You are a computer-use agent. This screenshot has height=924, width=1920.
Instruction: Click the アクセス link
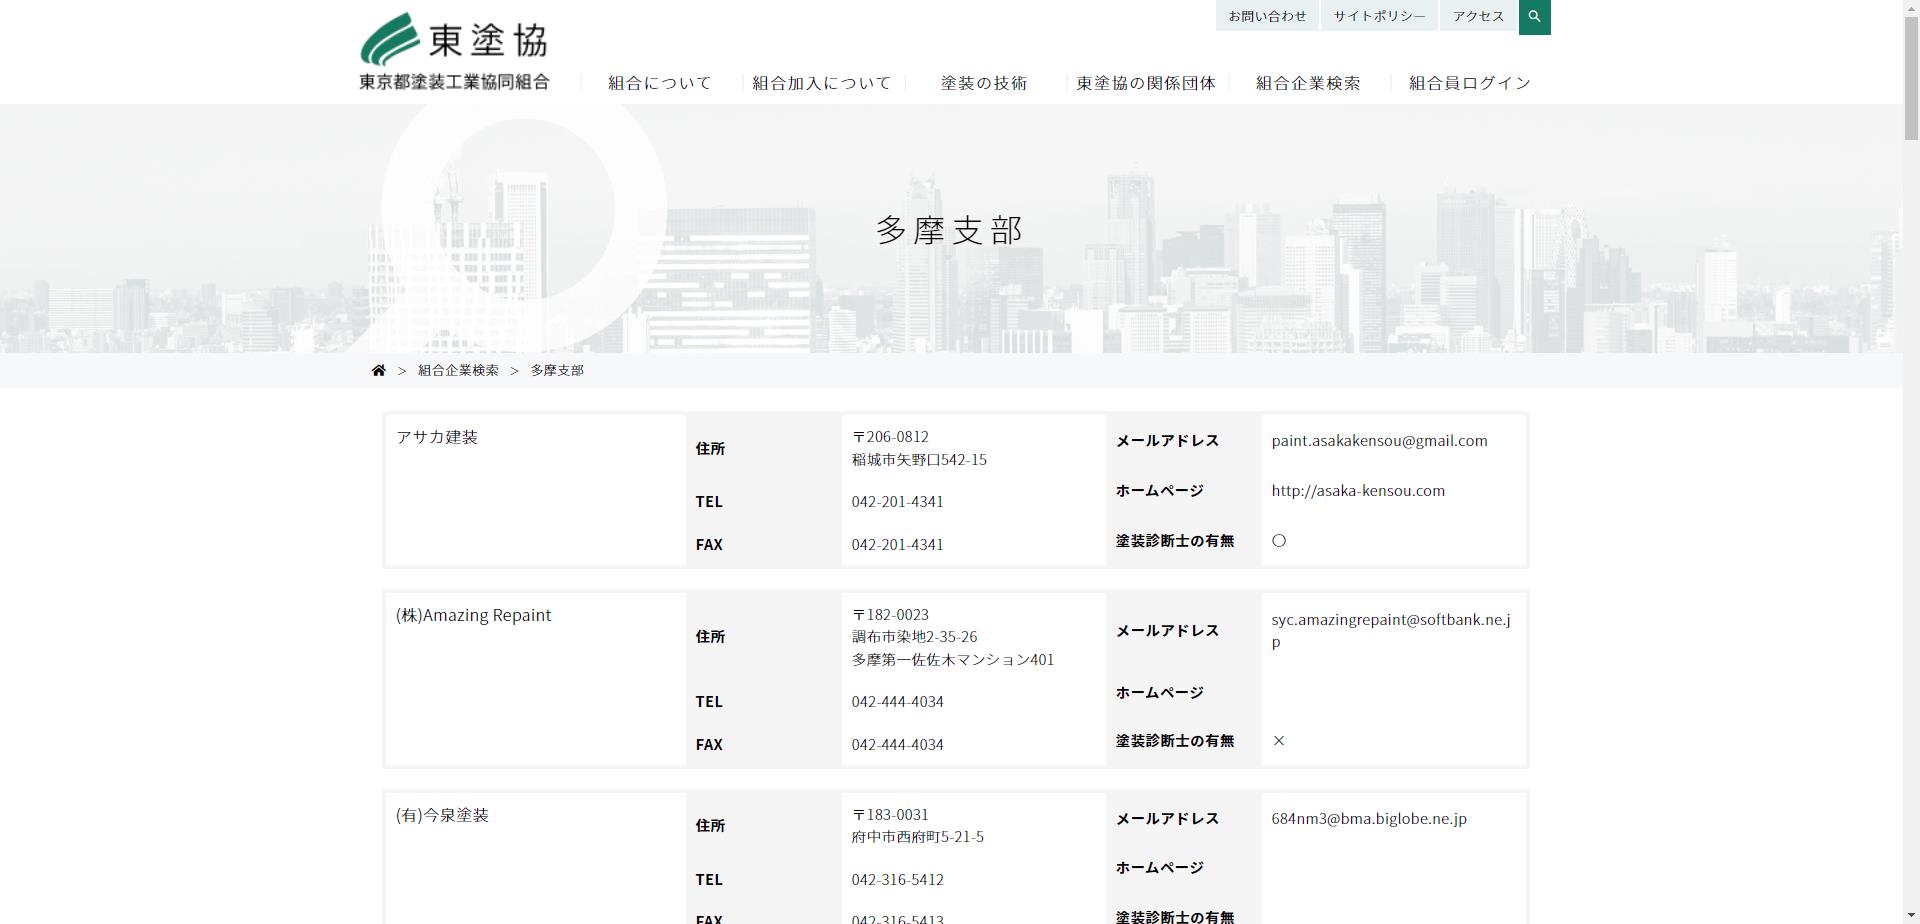click(x=1477, y=16)
